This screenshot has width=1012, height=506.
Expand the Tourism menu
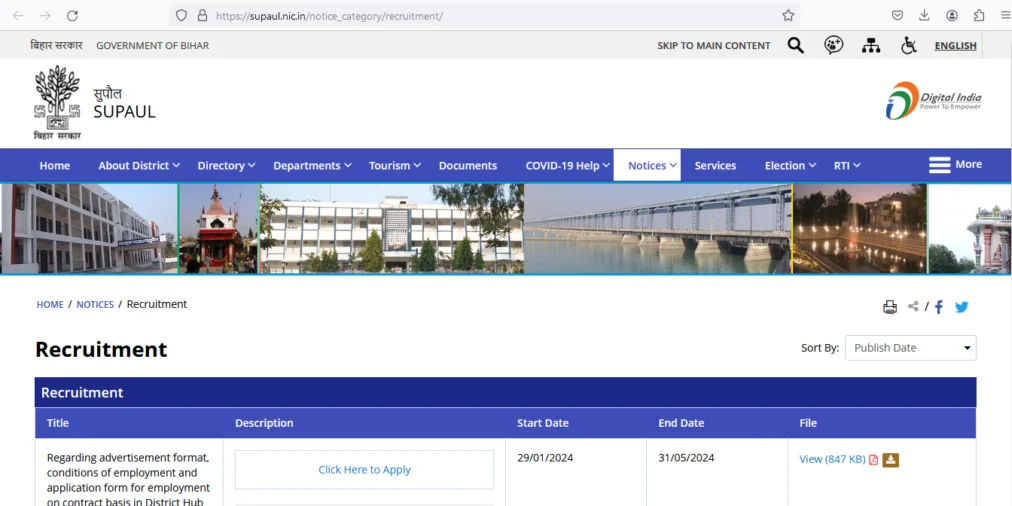[394, 166]
